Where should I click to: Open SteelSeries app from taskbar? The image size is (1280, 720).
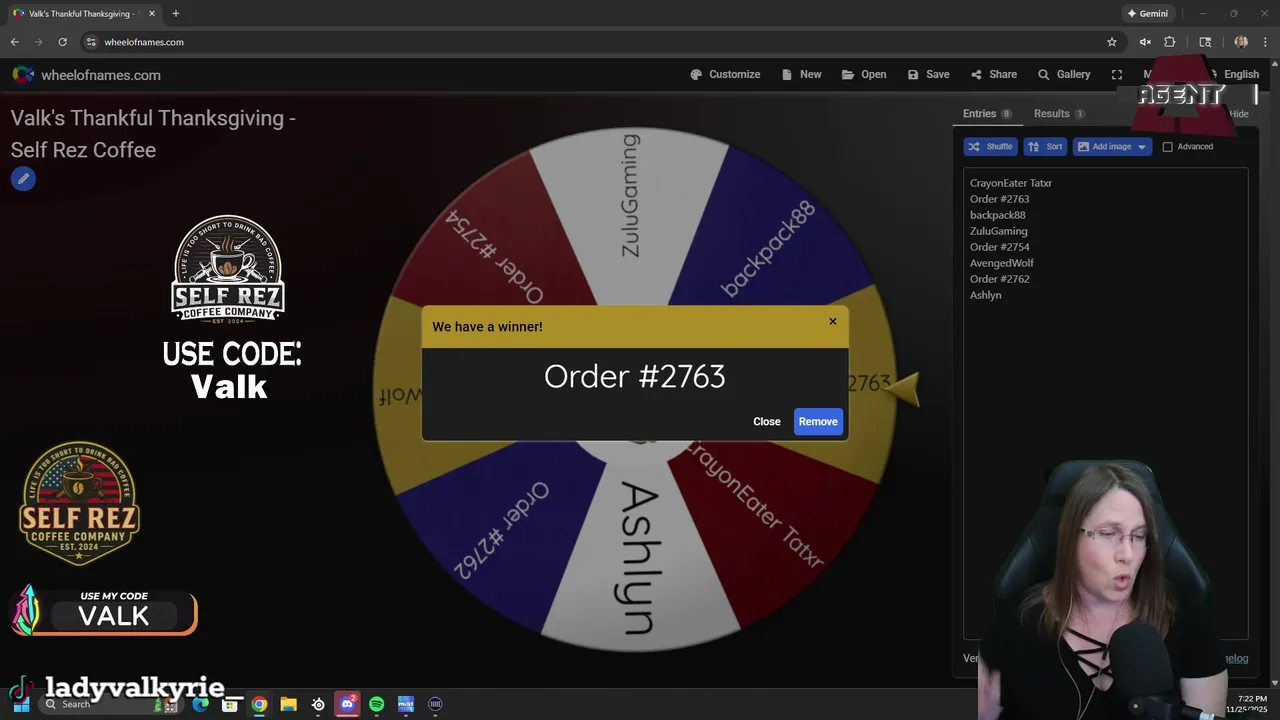pyautogui.click(x=318, y=704)
